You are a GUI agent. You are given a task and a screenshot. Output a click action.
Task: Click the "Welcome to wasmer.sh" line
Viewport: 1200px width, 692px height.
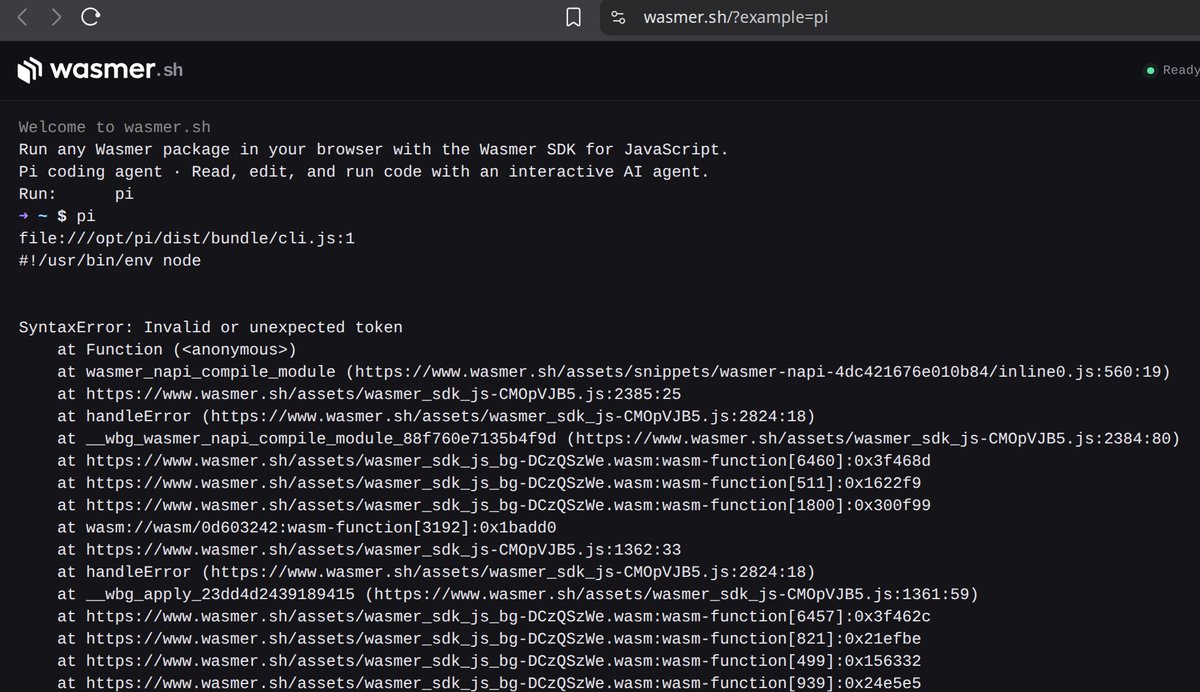pos(115,128)
